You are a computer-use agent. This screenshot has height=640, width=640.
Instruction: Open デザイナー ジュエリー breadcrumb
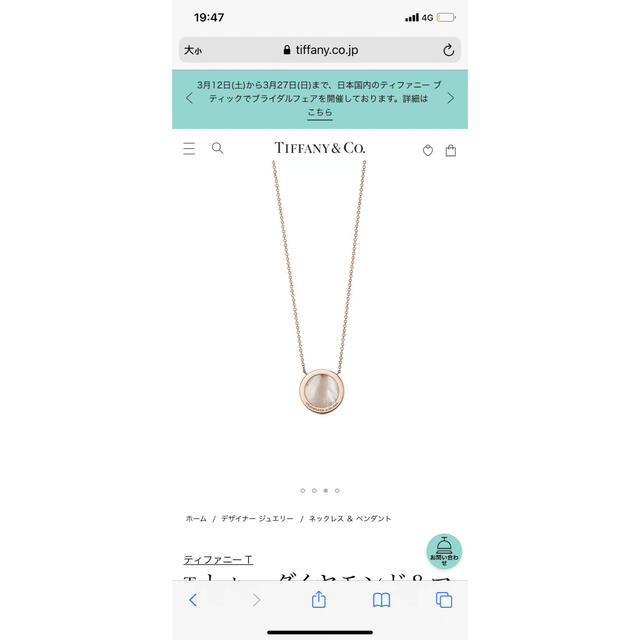click(x=257, y=518)
